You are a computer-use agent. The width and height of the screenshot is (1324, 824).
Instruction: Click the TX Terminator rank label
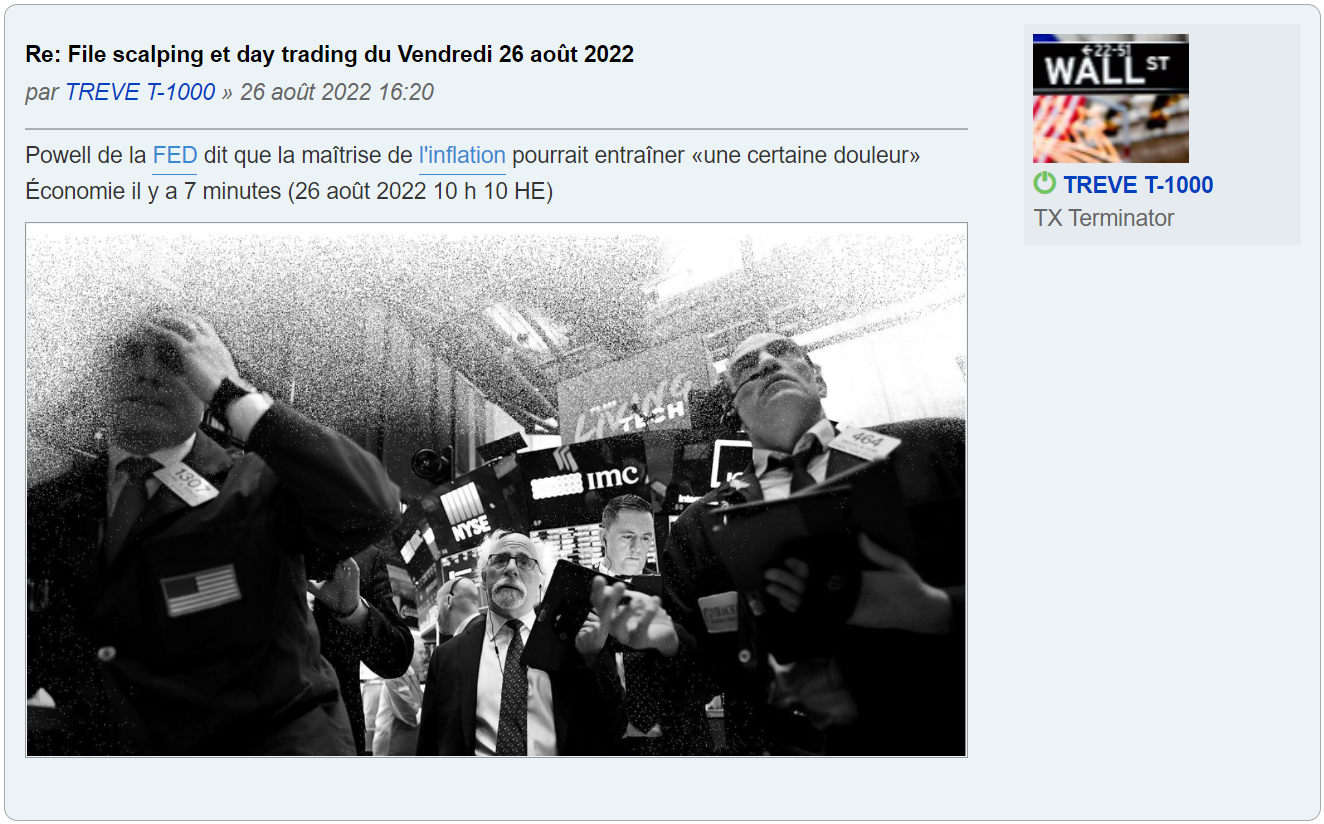pos(1104,218)
